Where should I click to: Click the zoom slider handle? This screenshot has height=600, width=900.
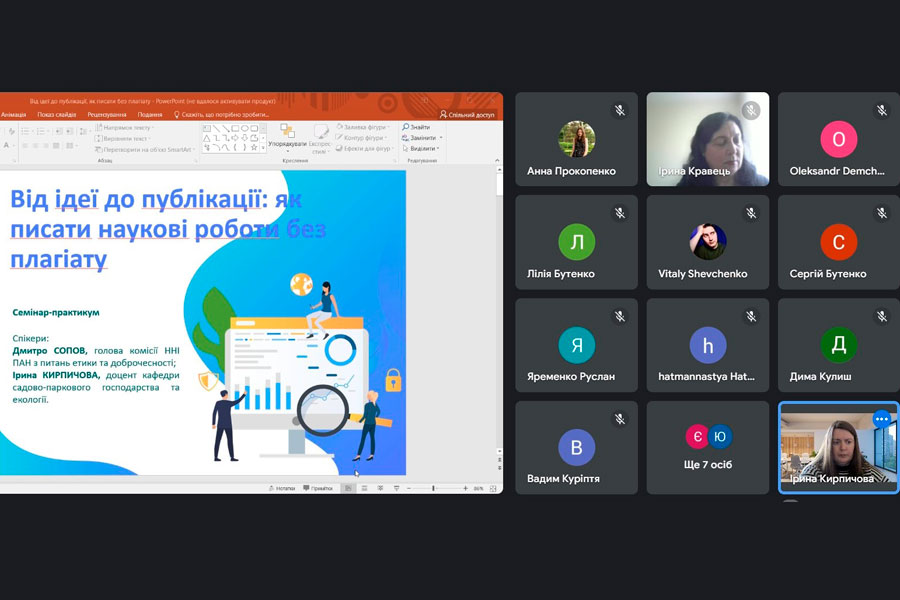433,489
